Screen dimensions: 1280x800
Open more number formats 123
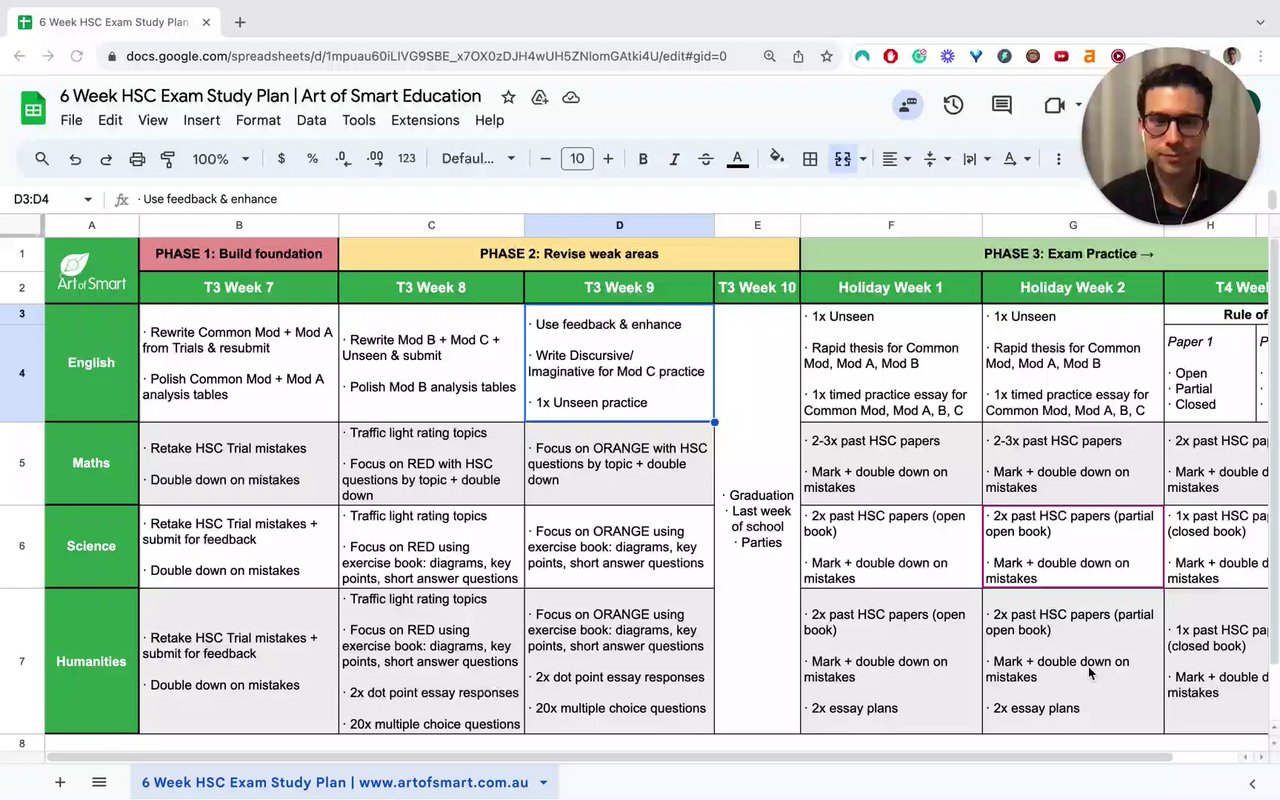406,159
